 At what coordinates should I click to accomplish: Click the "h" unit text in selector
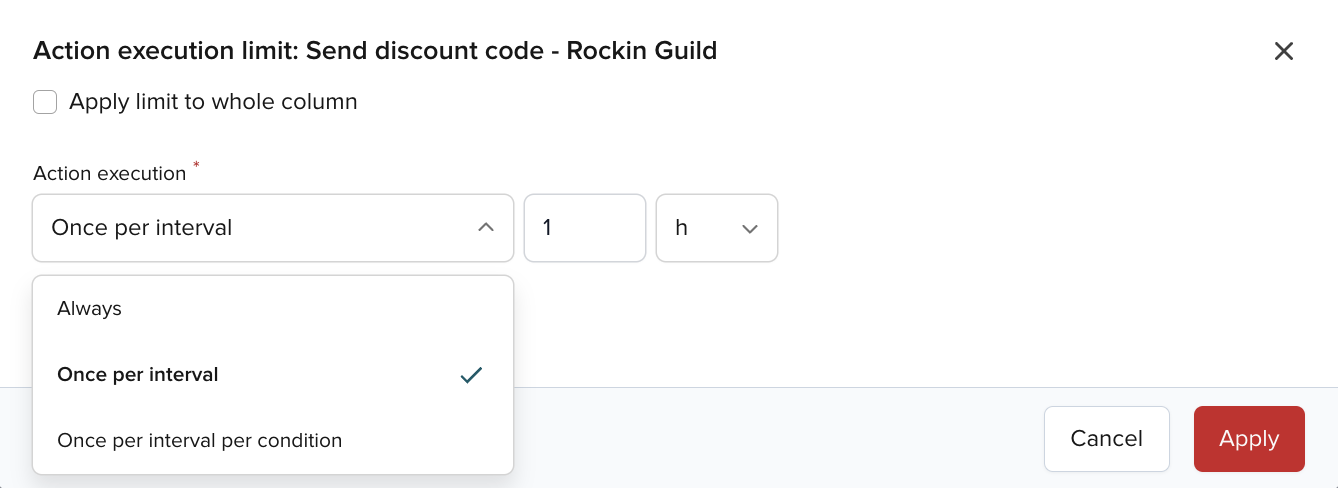click(682, 228)
